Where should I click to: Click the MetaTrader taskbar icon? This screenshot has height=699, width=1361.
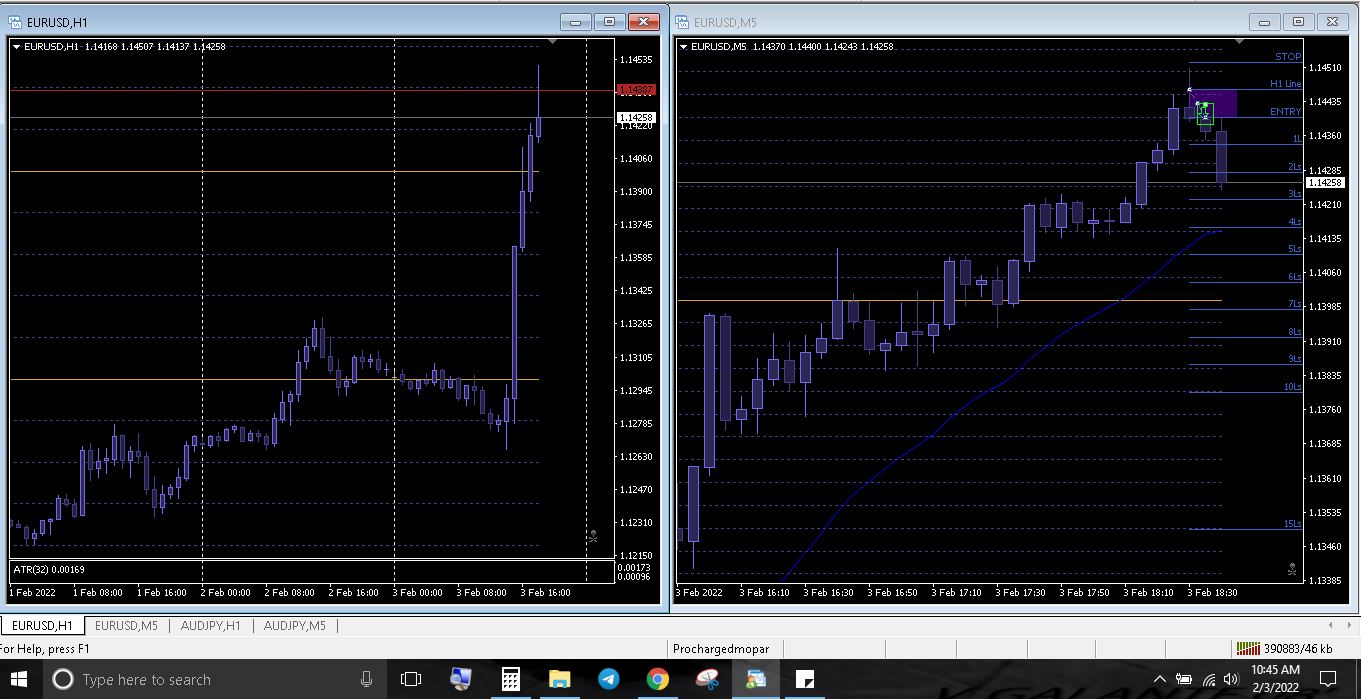[x=755, y=679]
